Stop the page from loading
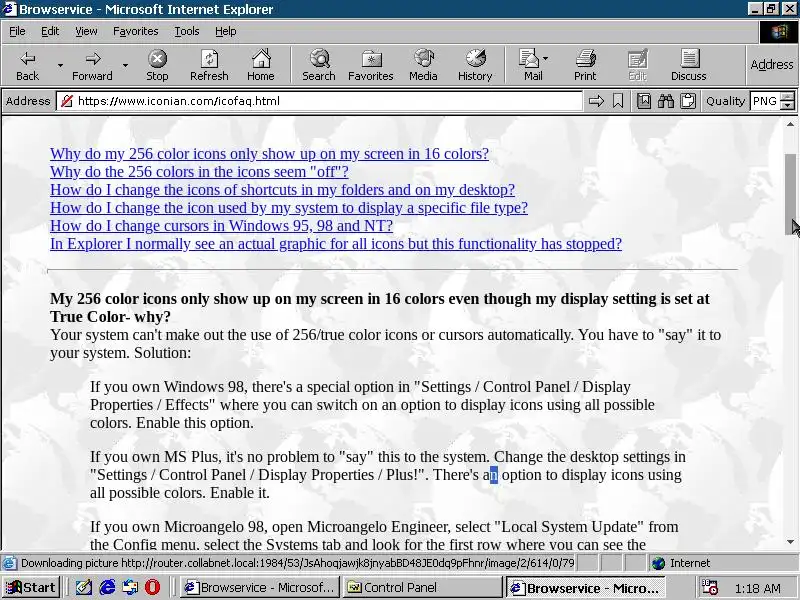 [157, 65]
